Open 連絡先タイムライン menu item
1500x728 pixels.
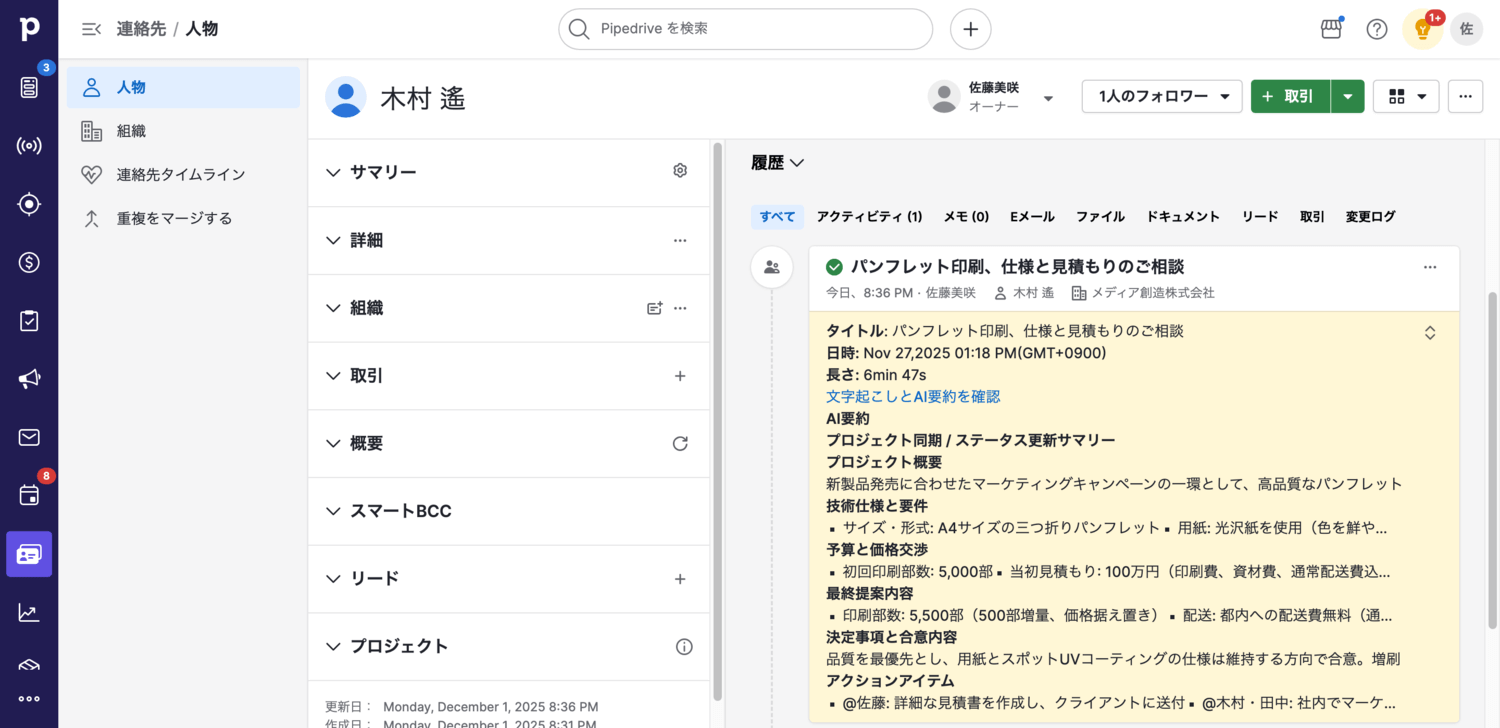click(x=183, y=174)
